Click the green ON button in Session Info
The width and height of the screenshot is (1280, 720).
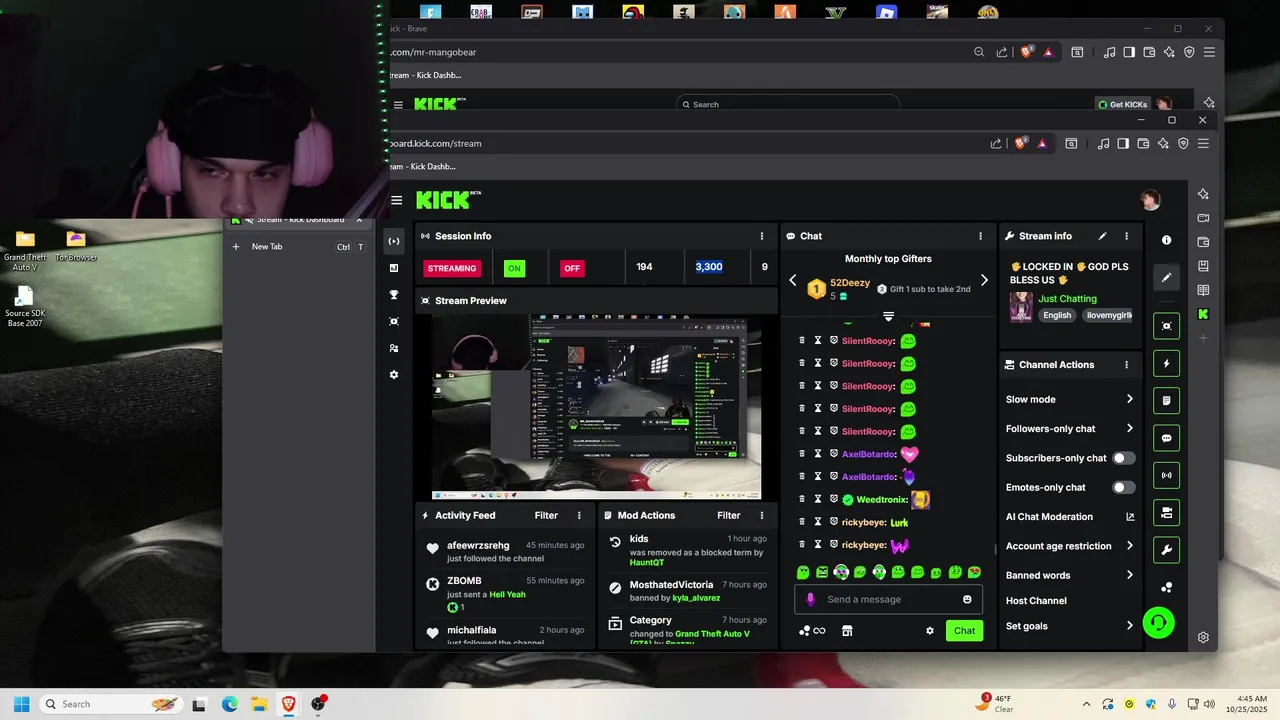click(x=514, y=268)
